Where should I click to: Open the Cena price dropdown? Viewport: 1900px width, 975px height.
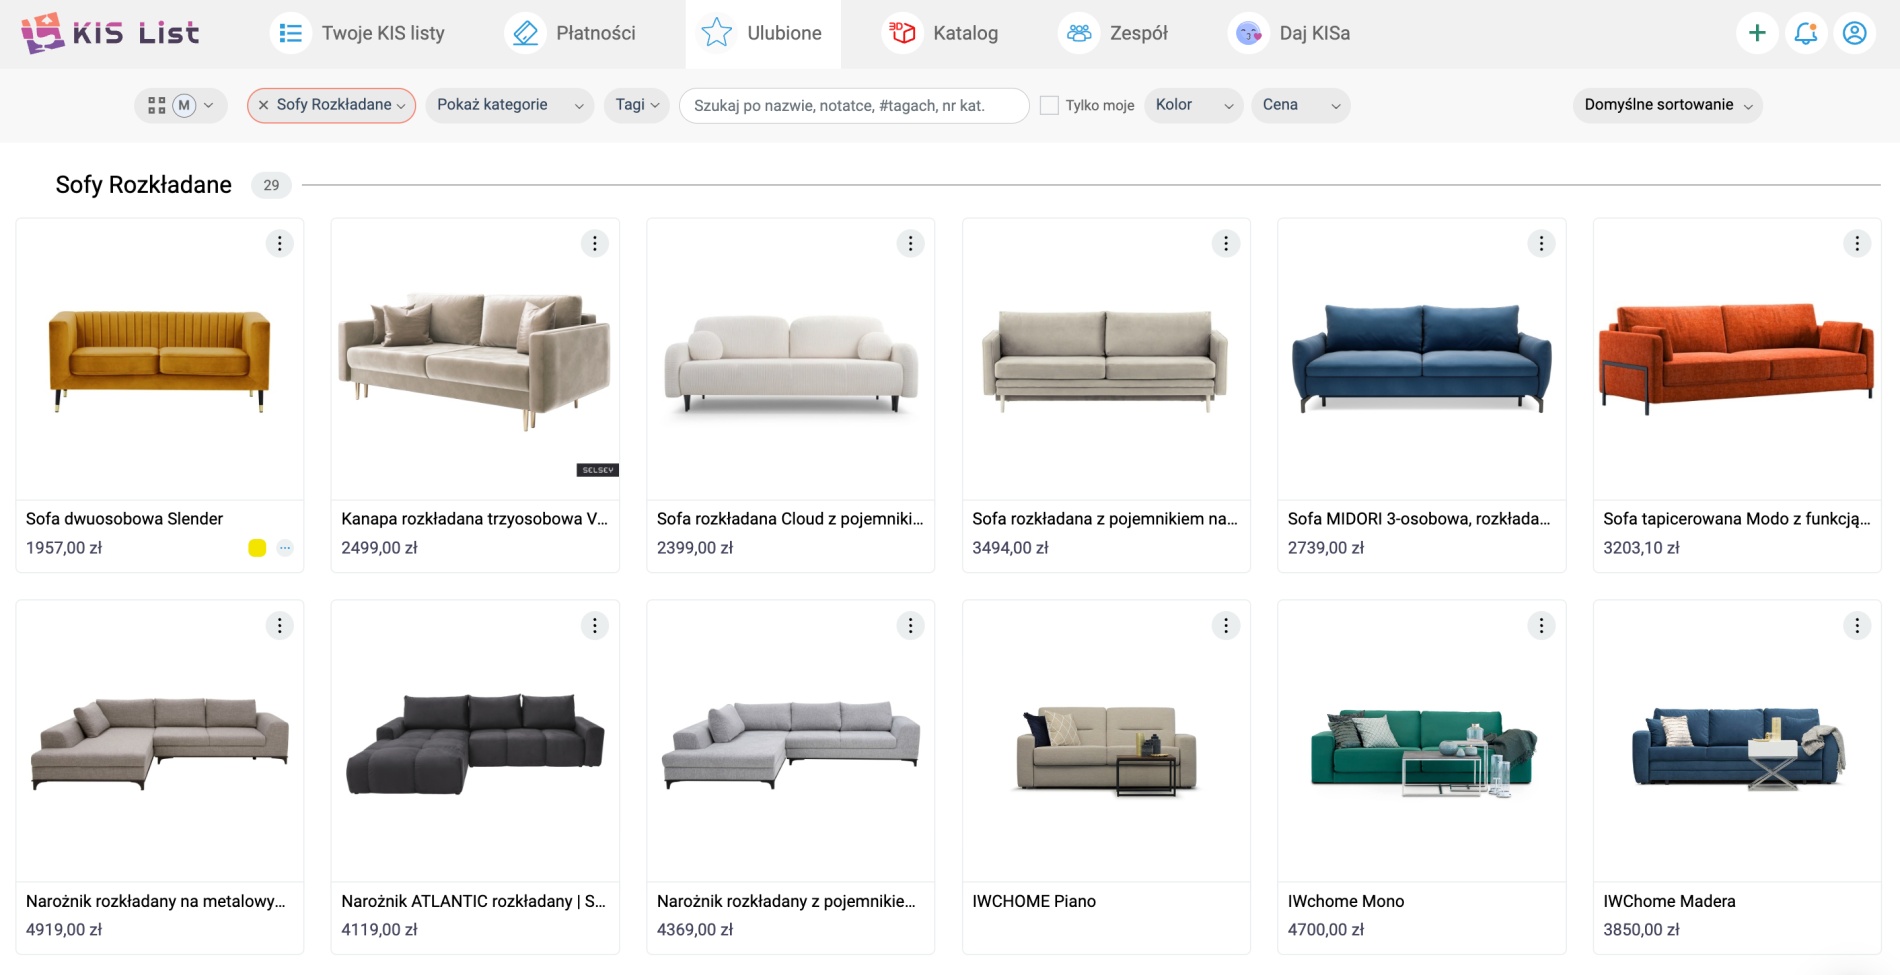[1300, 105]
